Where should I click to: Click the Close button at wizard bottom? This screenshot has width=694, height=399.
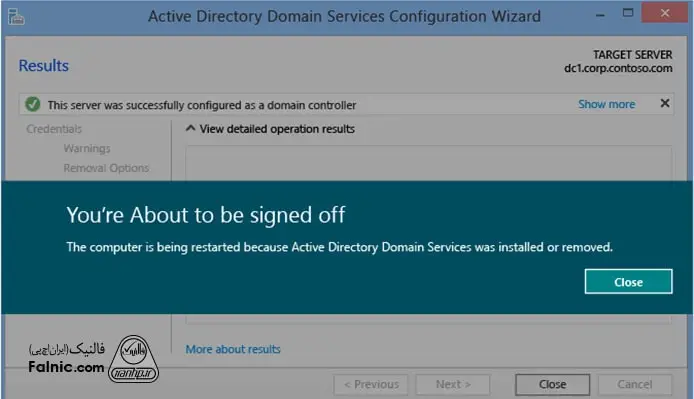(x=552, y=384)
